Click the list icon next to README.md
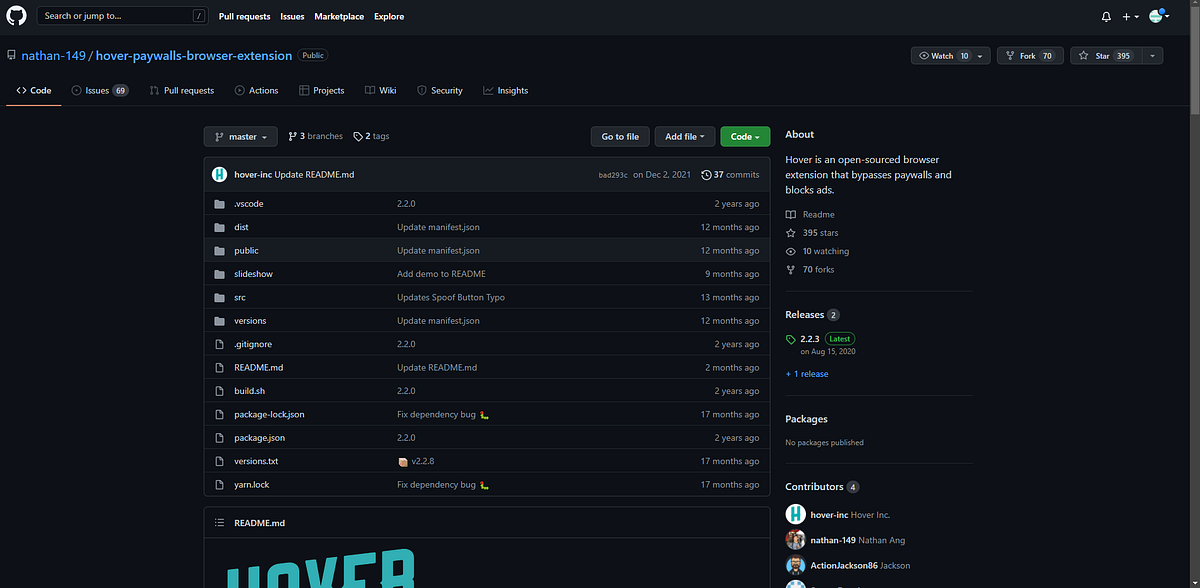 pos(219,522)
